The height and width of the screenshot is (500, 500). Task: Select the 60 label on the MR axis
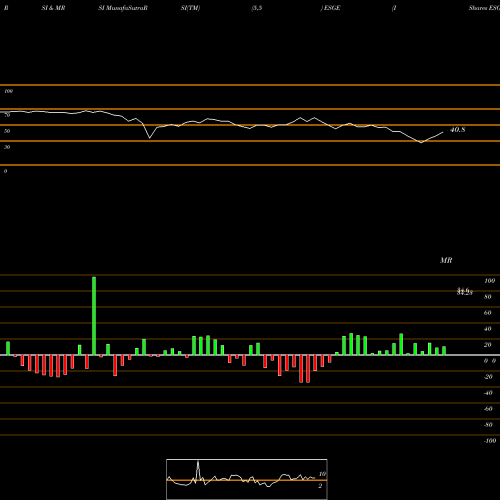pyautogui.click(x=487, y=313)
